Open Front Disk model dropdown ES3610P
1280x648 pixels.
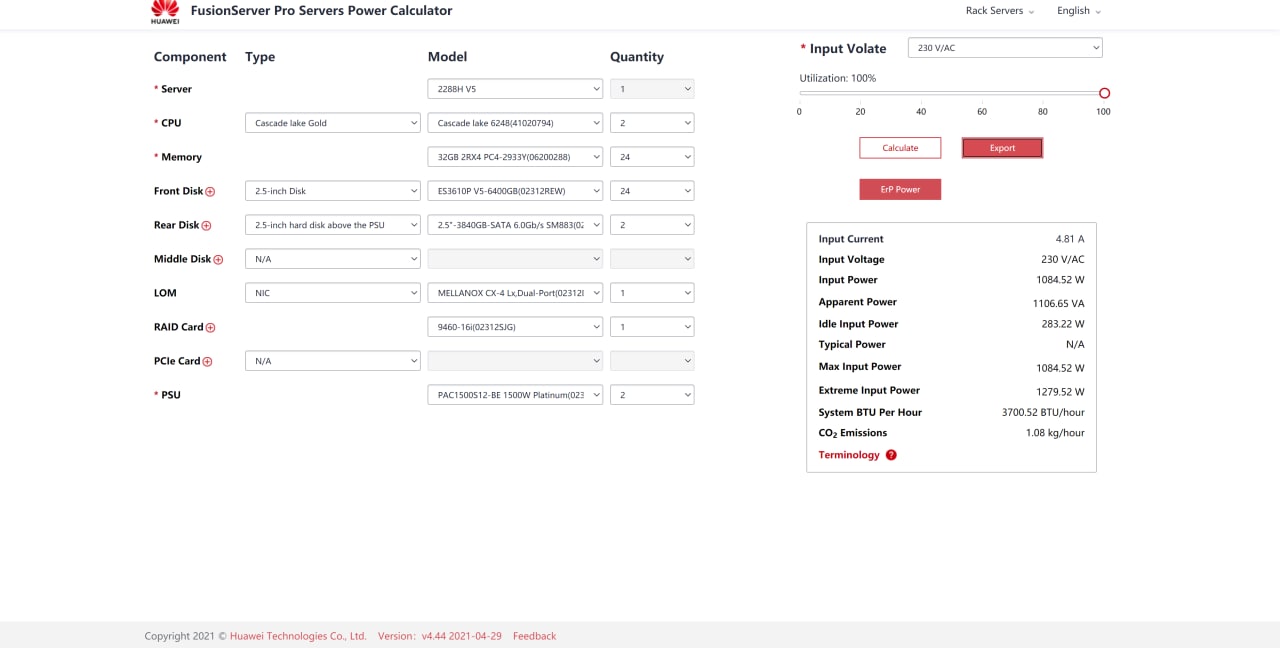(515, 191)
